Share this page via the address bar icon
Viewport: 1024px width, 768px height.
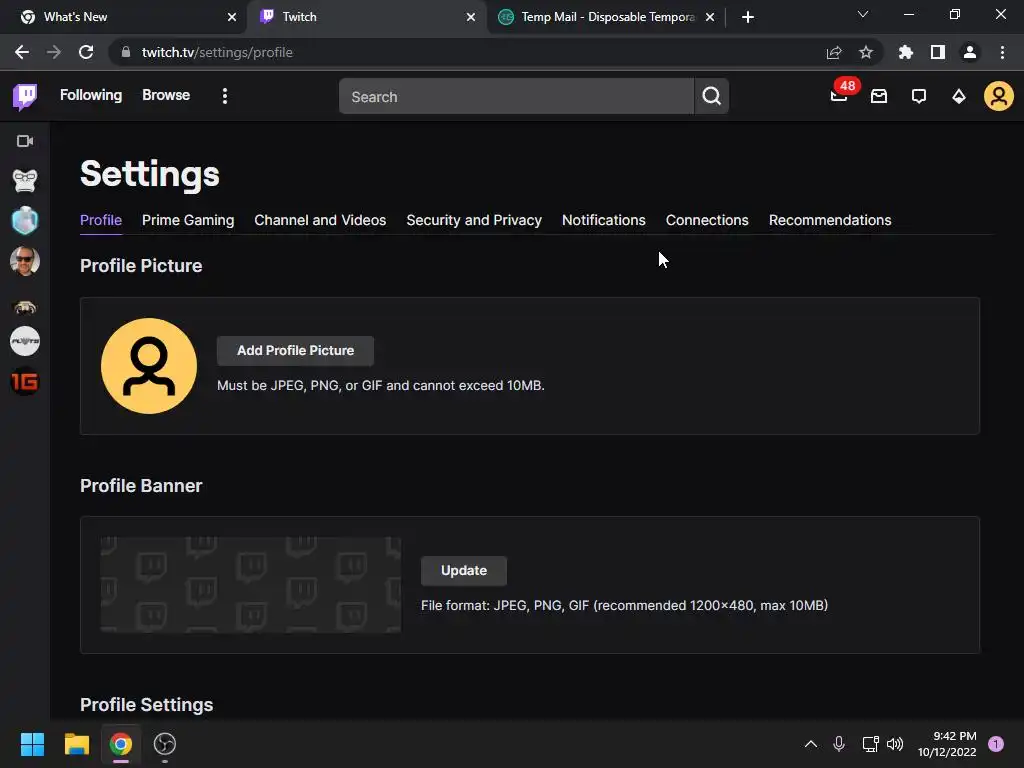click(834, 52)
